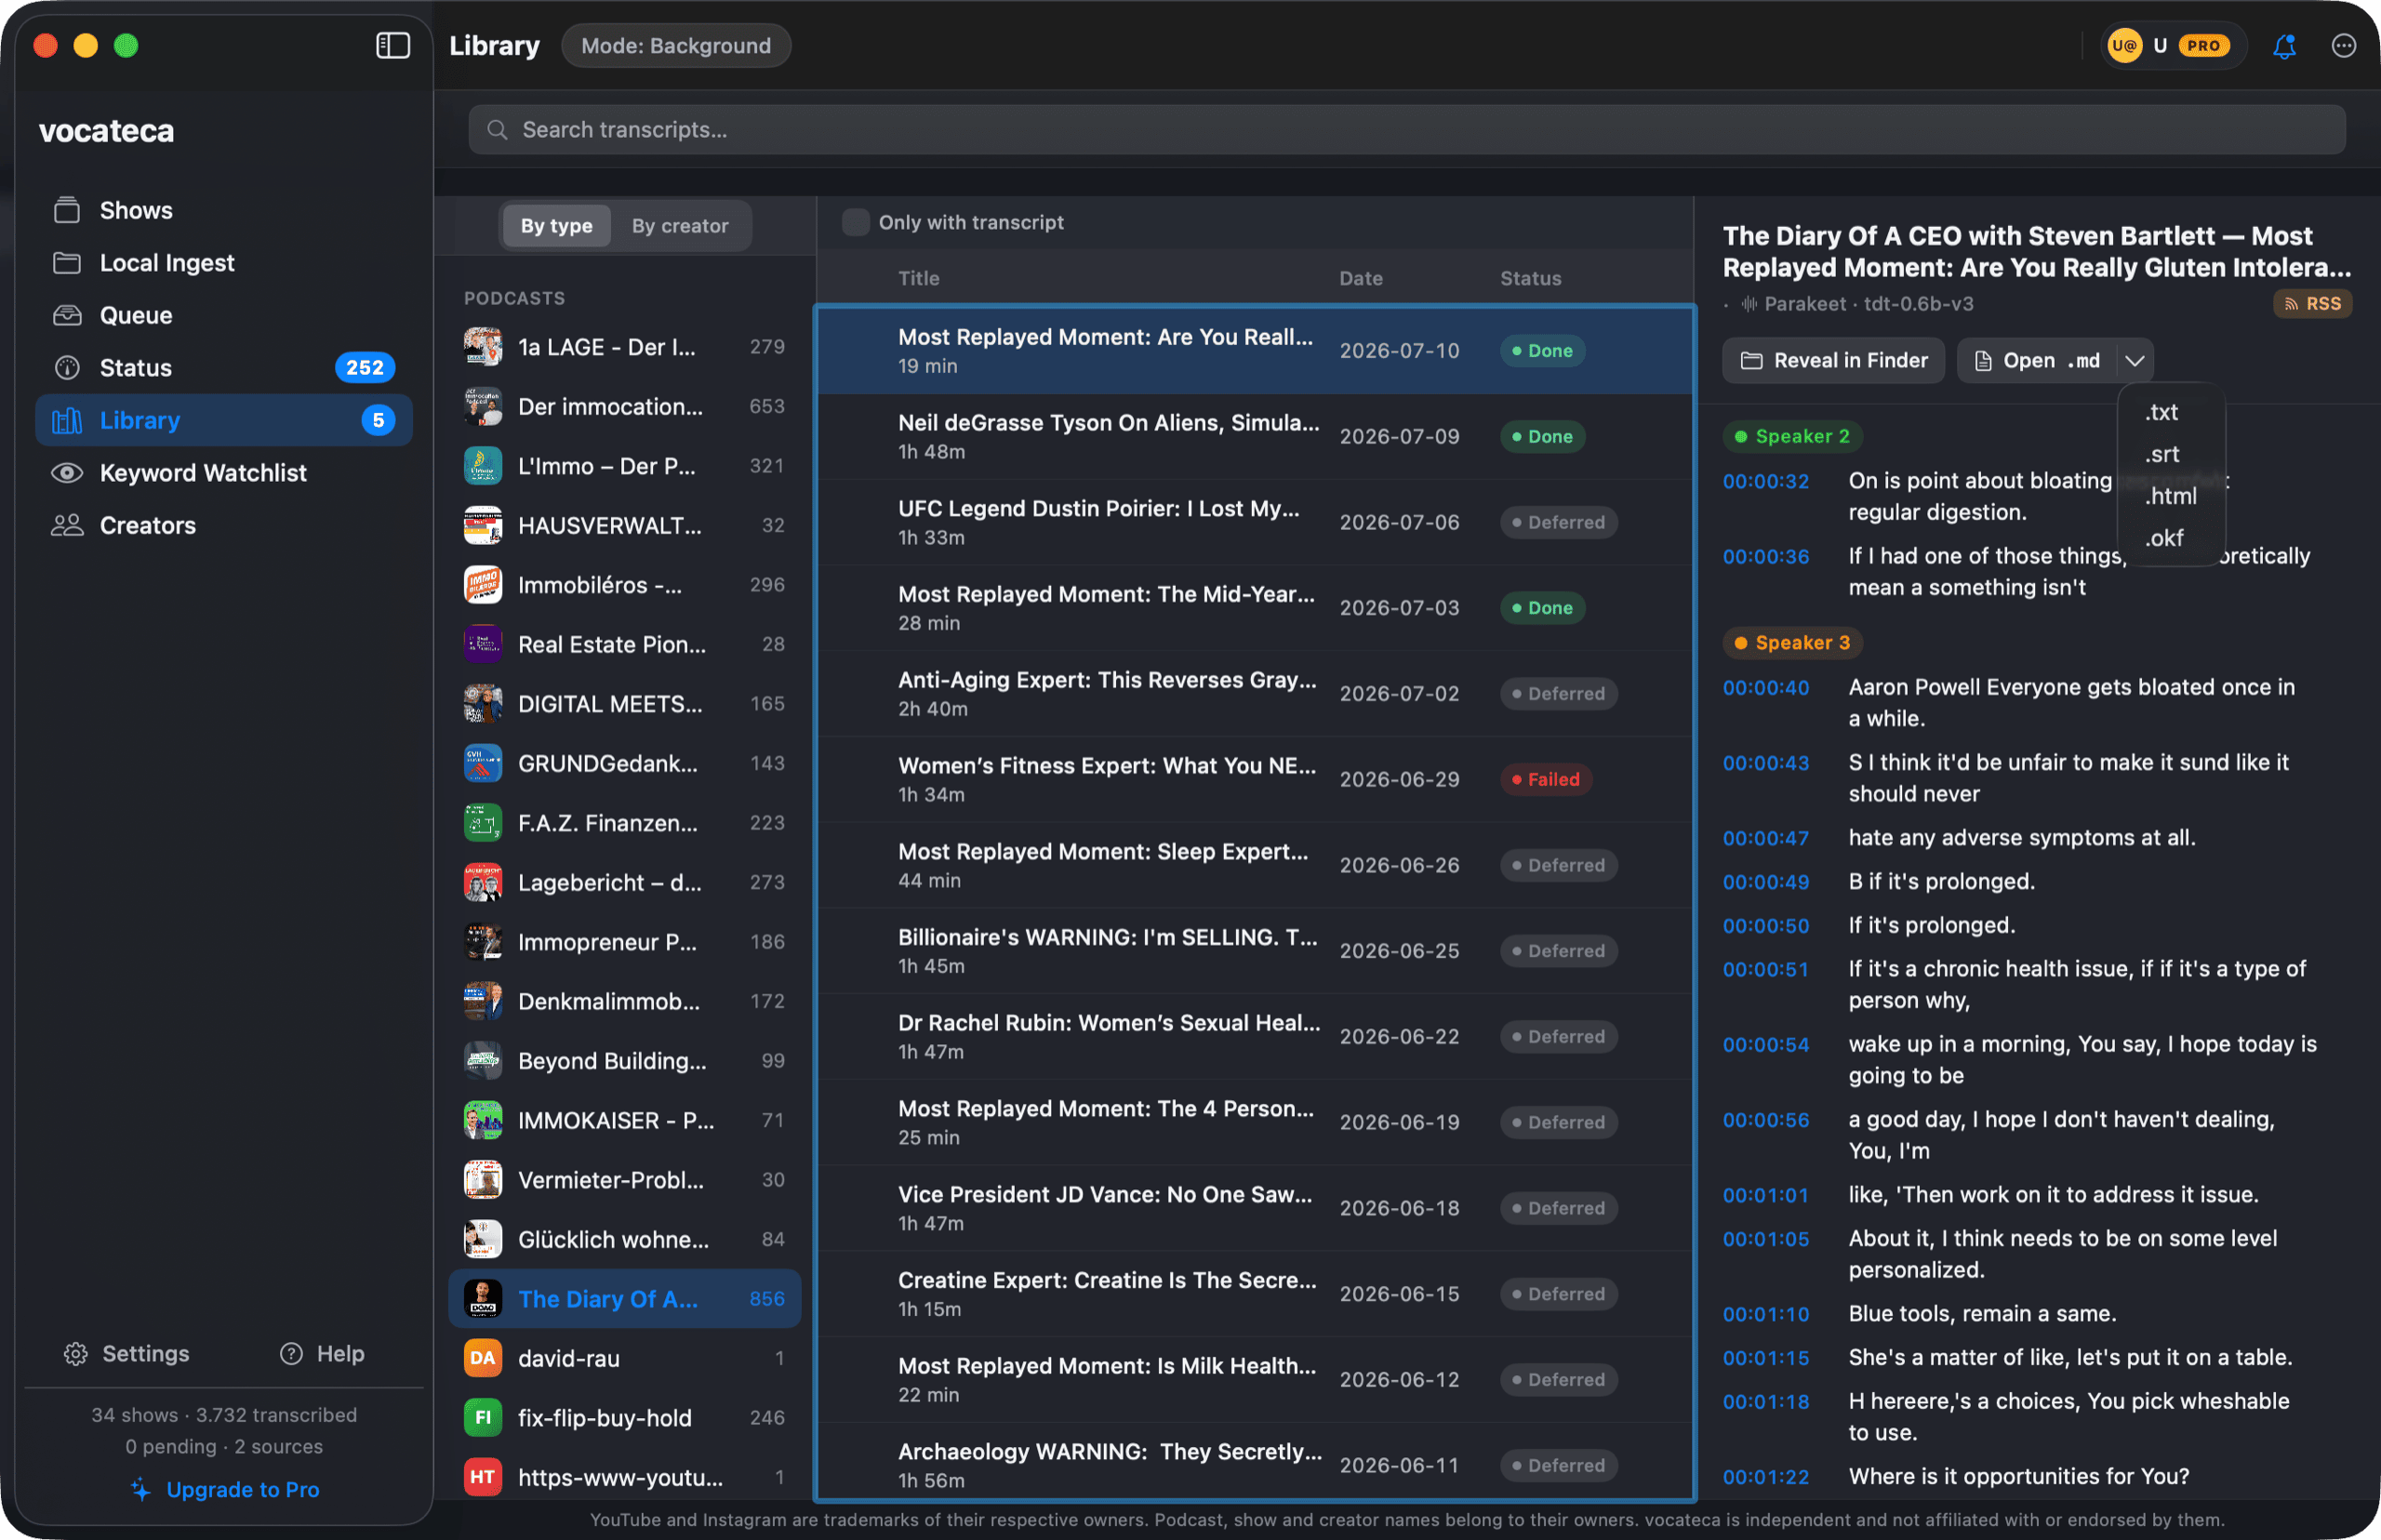The image size is (2381, 1540).
Task: Select DIGITAL MEETS podcast icon
Action: pyautogui.click(x=483, y=704)
